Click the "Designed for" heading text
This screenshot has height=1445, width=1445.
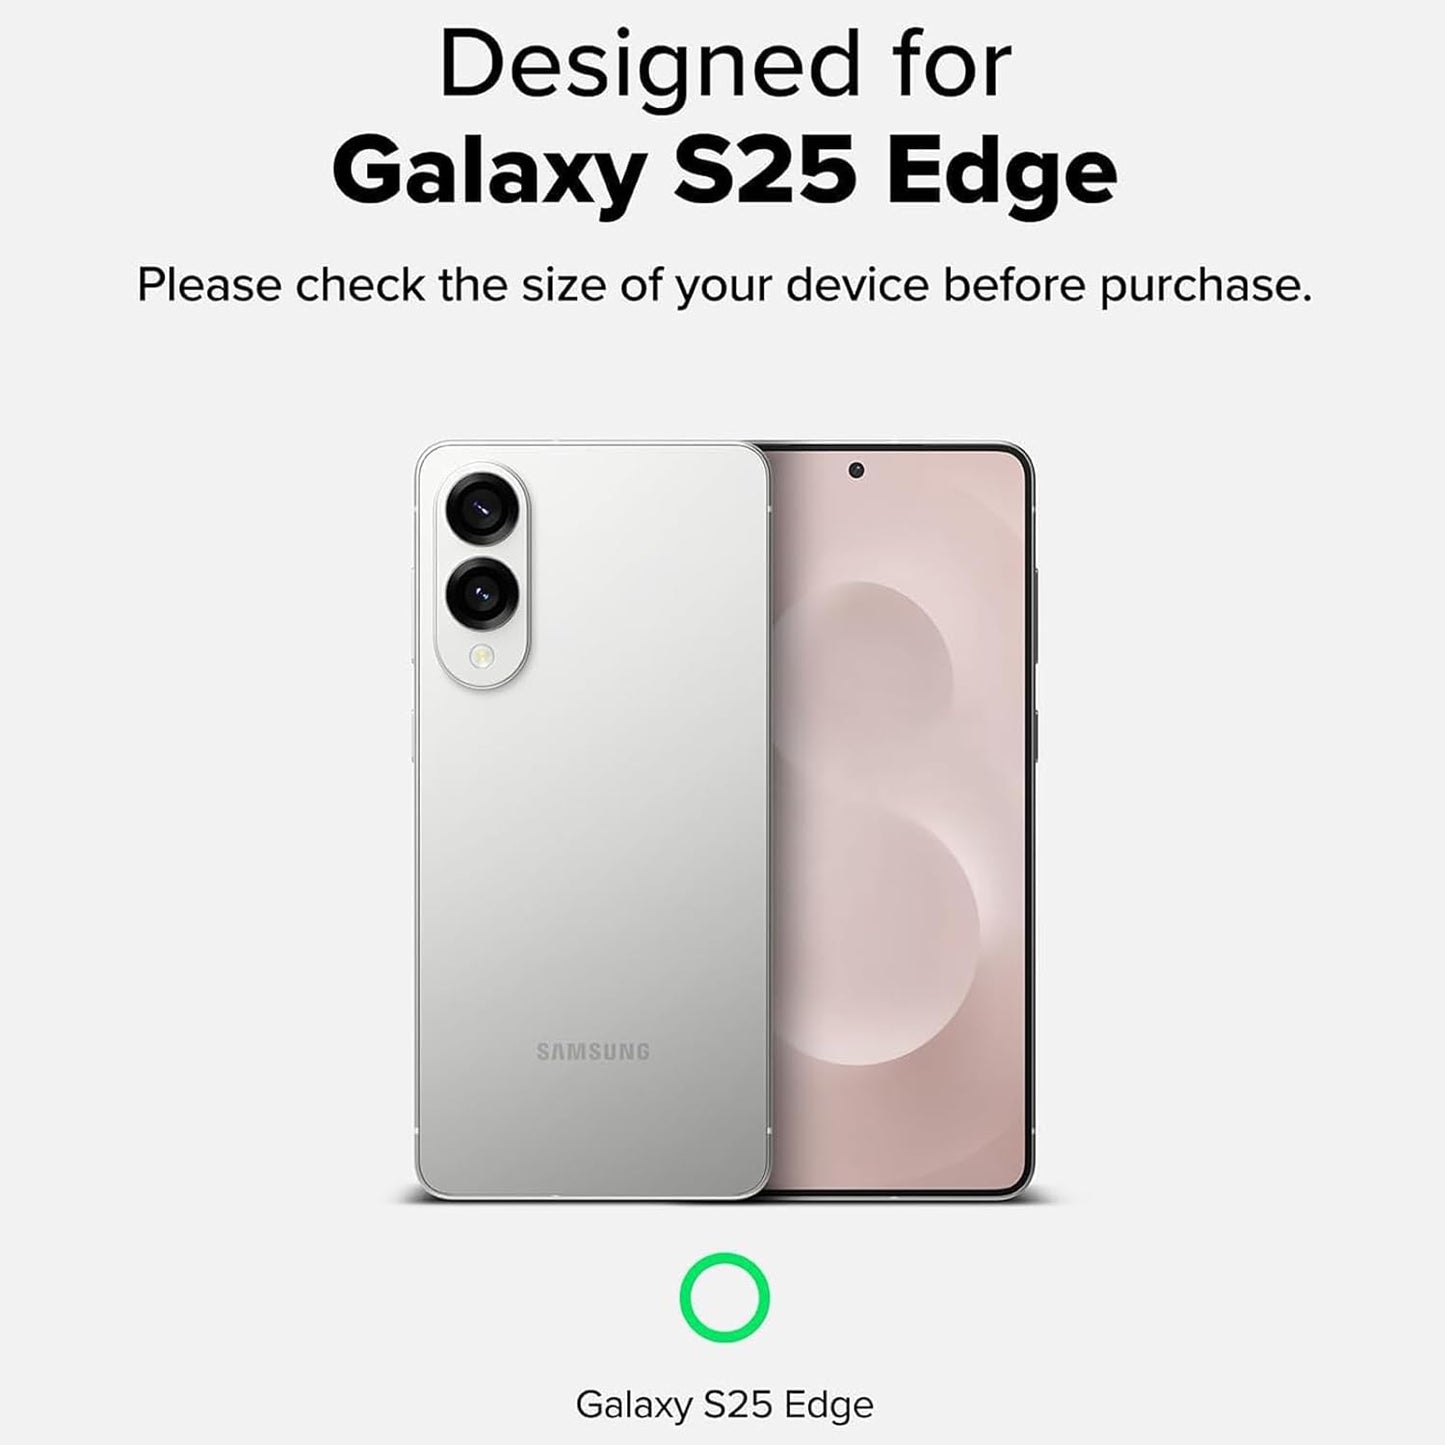coord(724,64)
